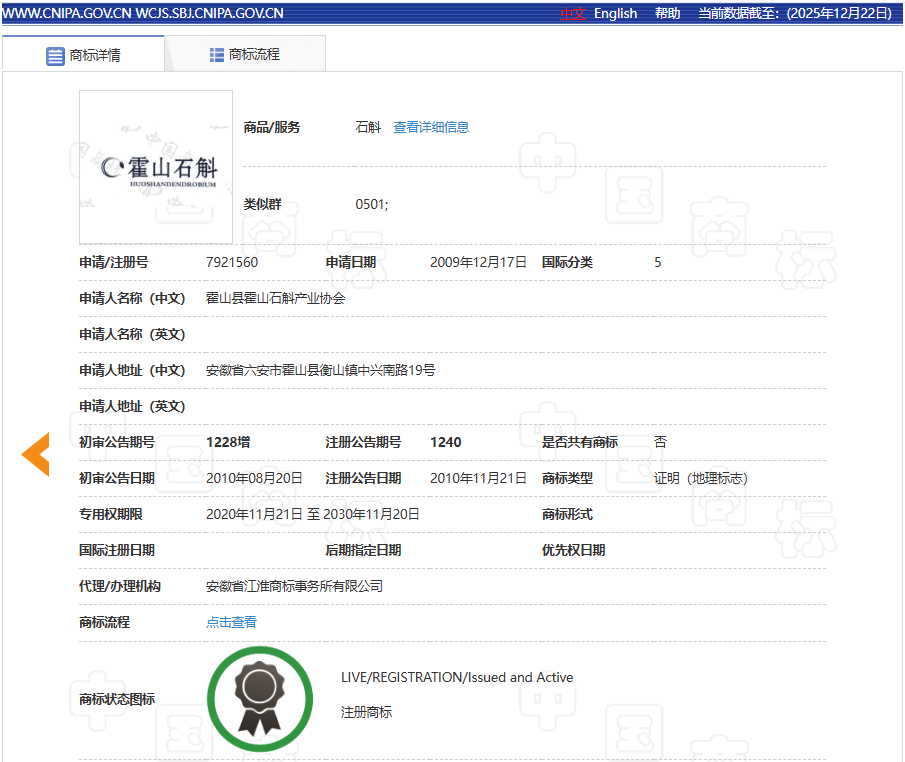Click the 霍山石斛 trademark logo image
Screen dimensions: 905x762
point(156,167)
